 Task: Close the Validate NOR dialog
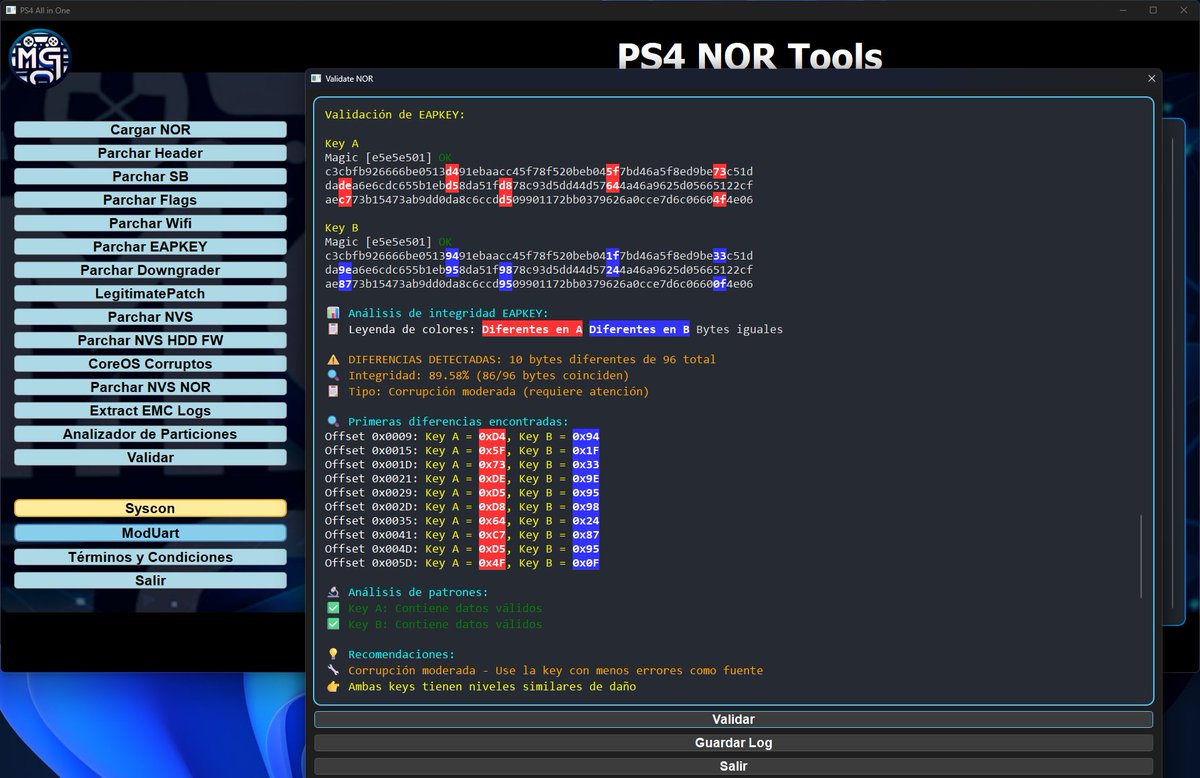coord(1151,78)
